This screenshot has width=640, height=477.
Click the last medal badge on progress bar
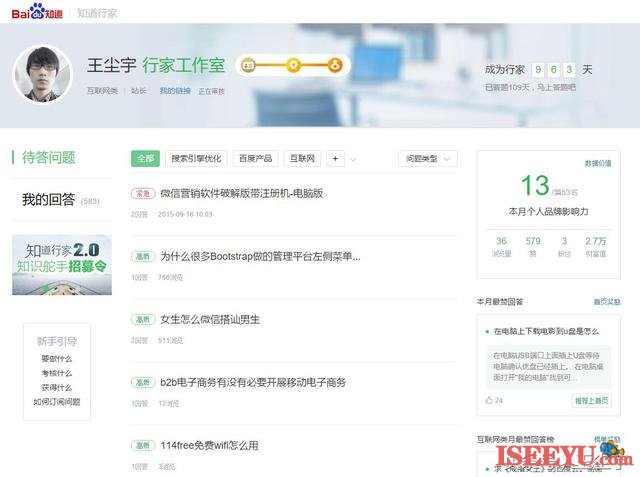(335, 65)
